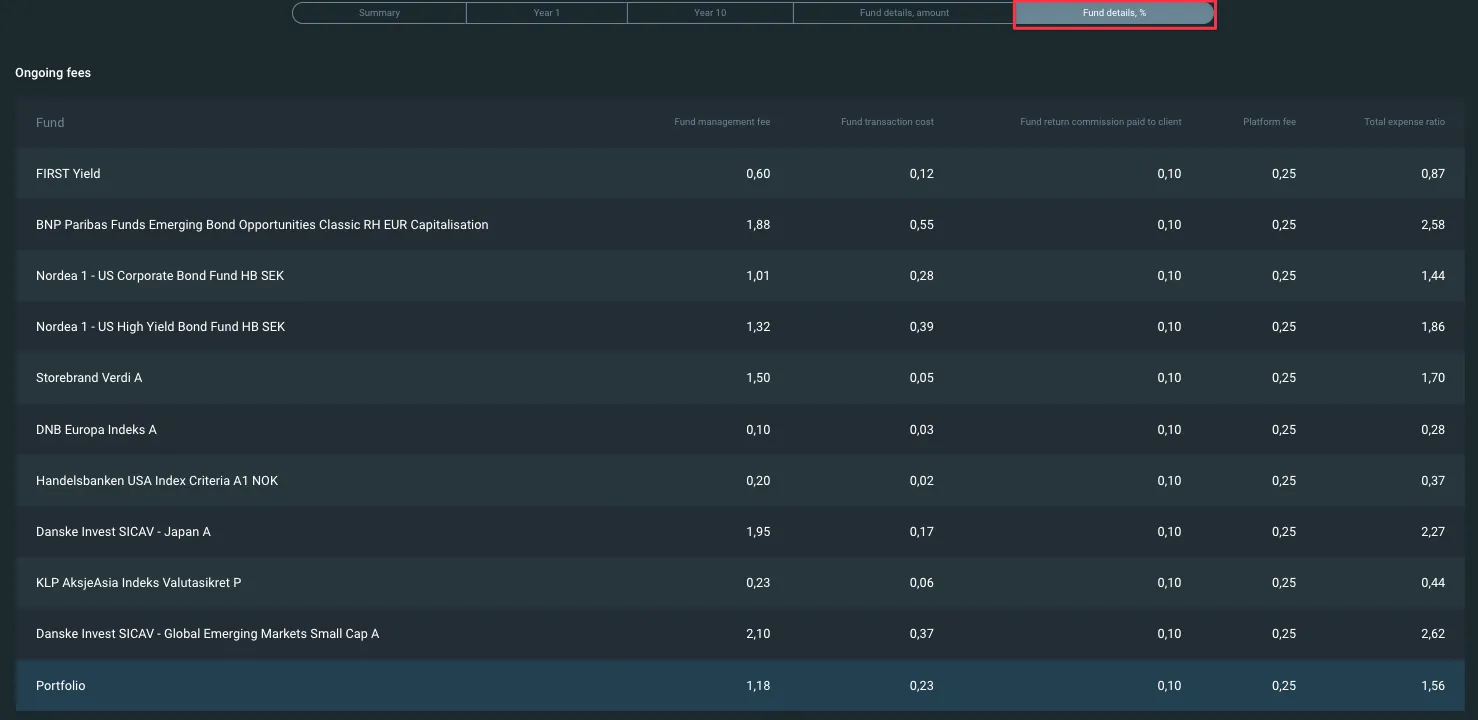Click Storebrand Verdi A transaction cost 0,05
Screen dimensions: 1478x720
(x=922, y=378)
